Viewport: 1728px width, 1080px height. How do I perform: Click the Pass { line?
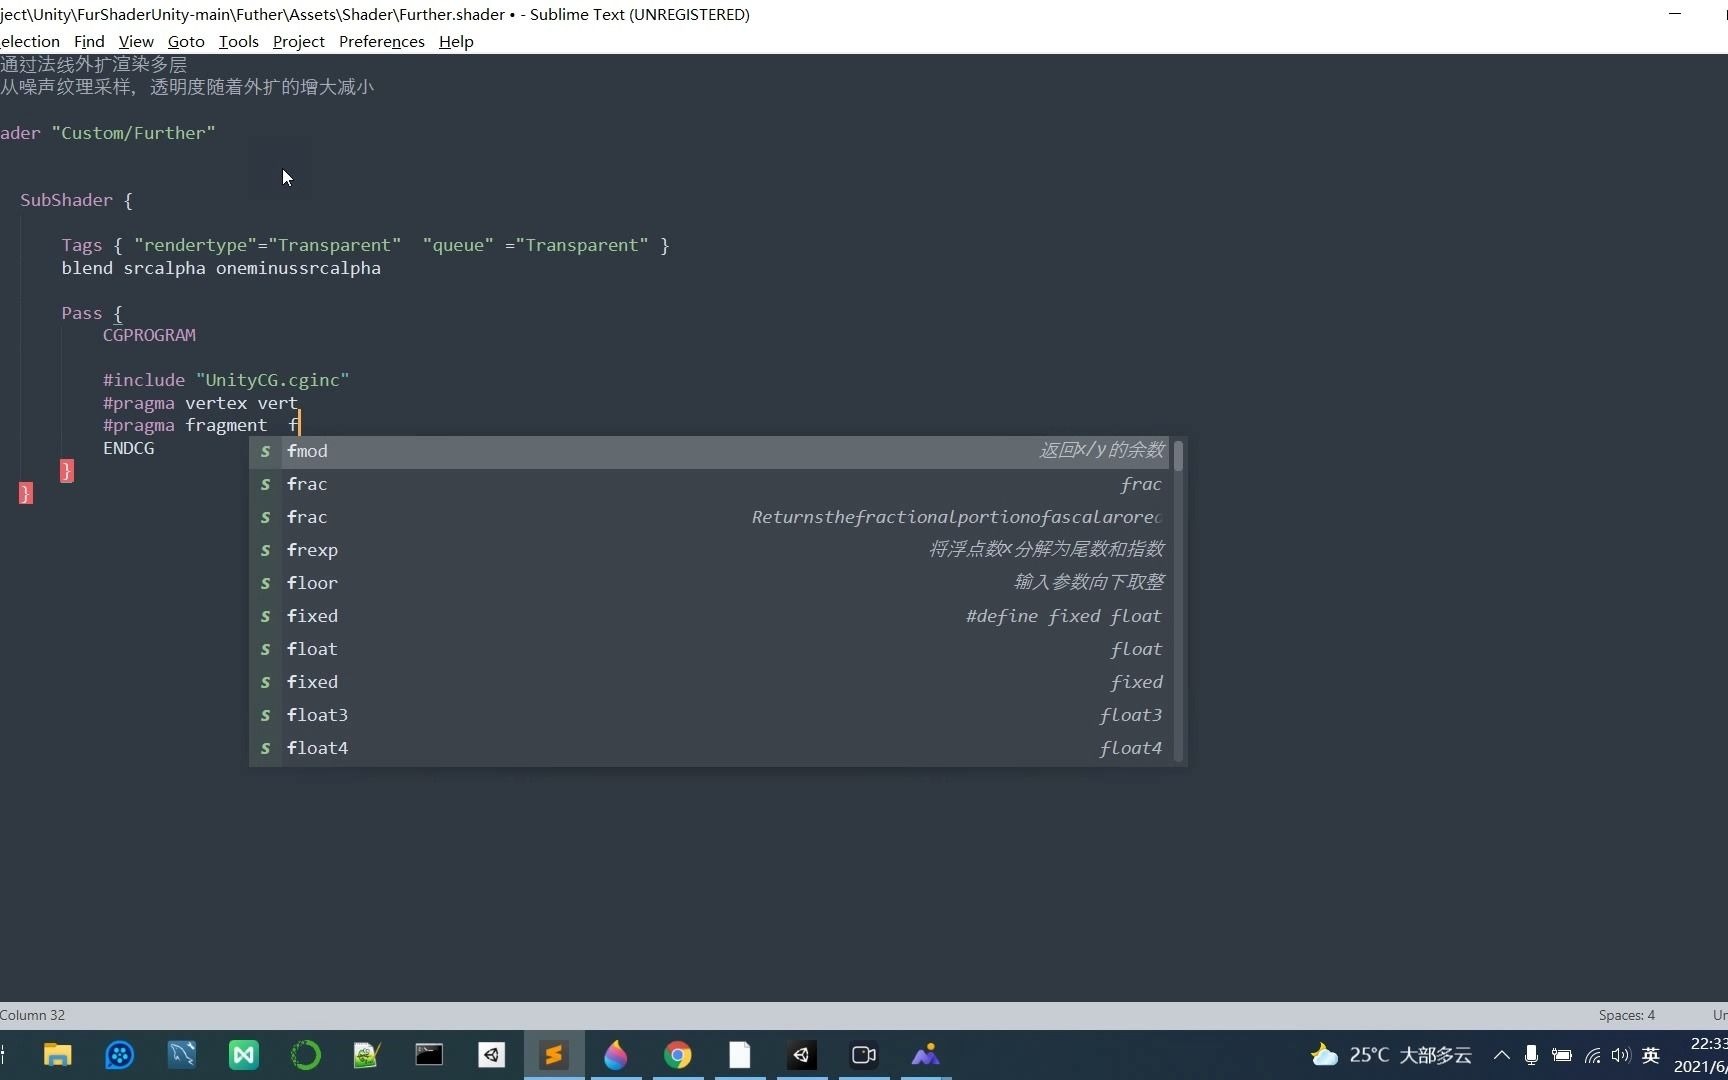[x=91, y=313]
